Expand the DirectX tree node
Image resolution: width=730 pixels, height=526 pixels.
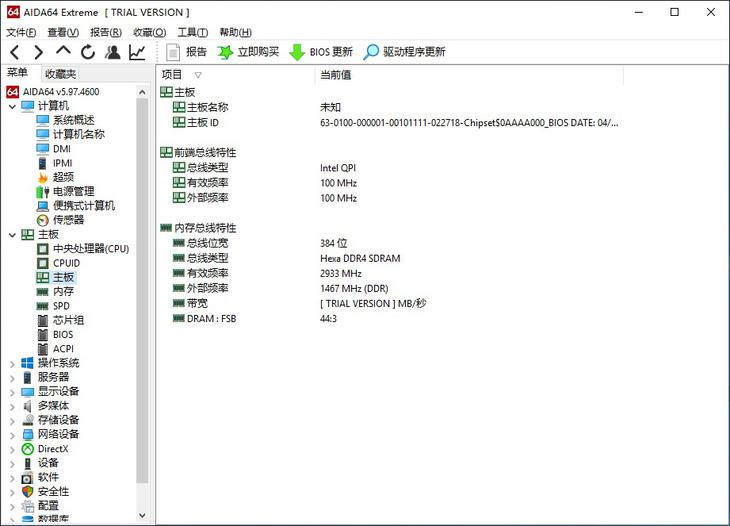pyautogui.click(x=13, y=450)
